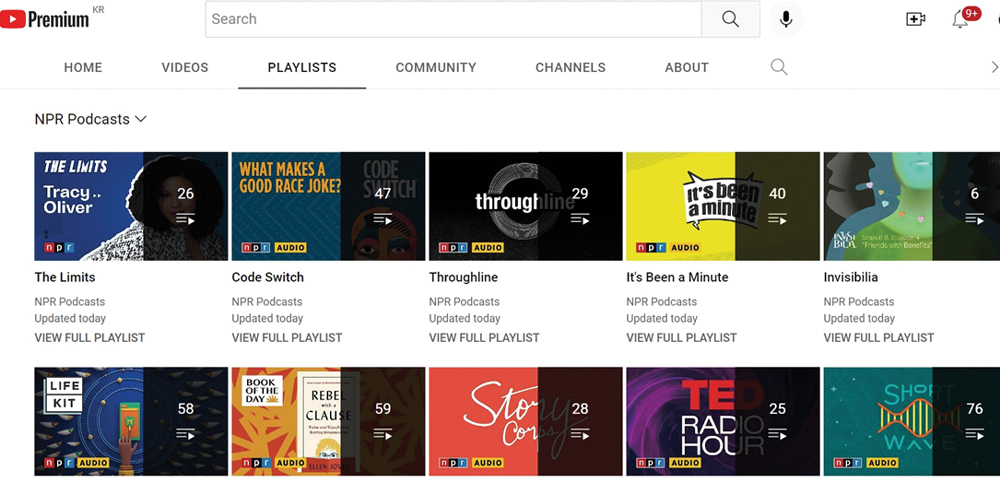The image size is (1000, 480).
Task: Start voice search with microphone icon
Action: [x=786, y=19]
